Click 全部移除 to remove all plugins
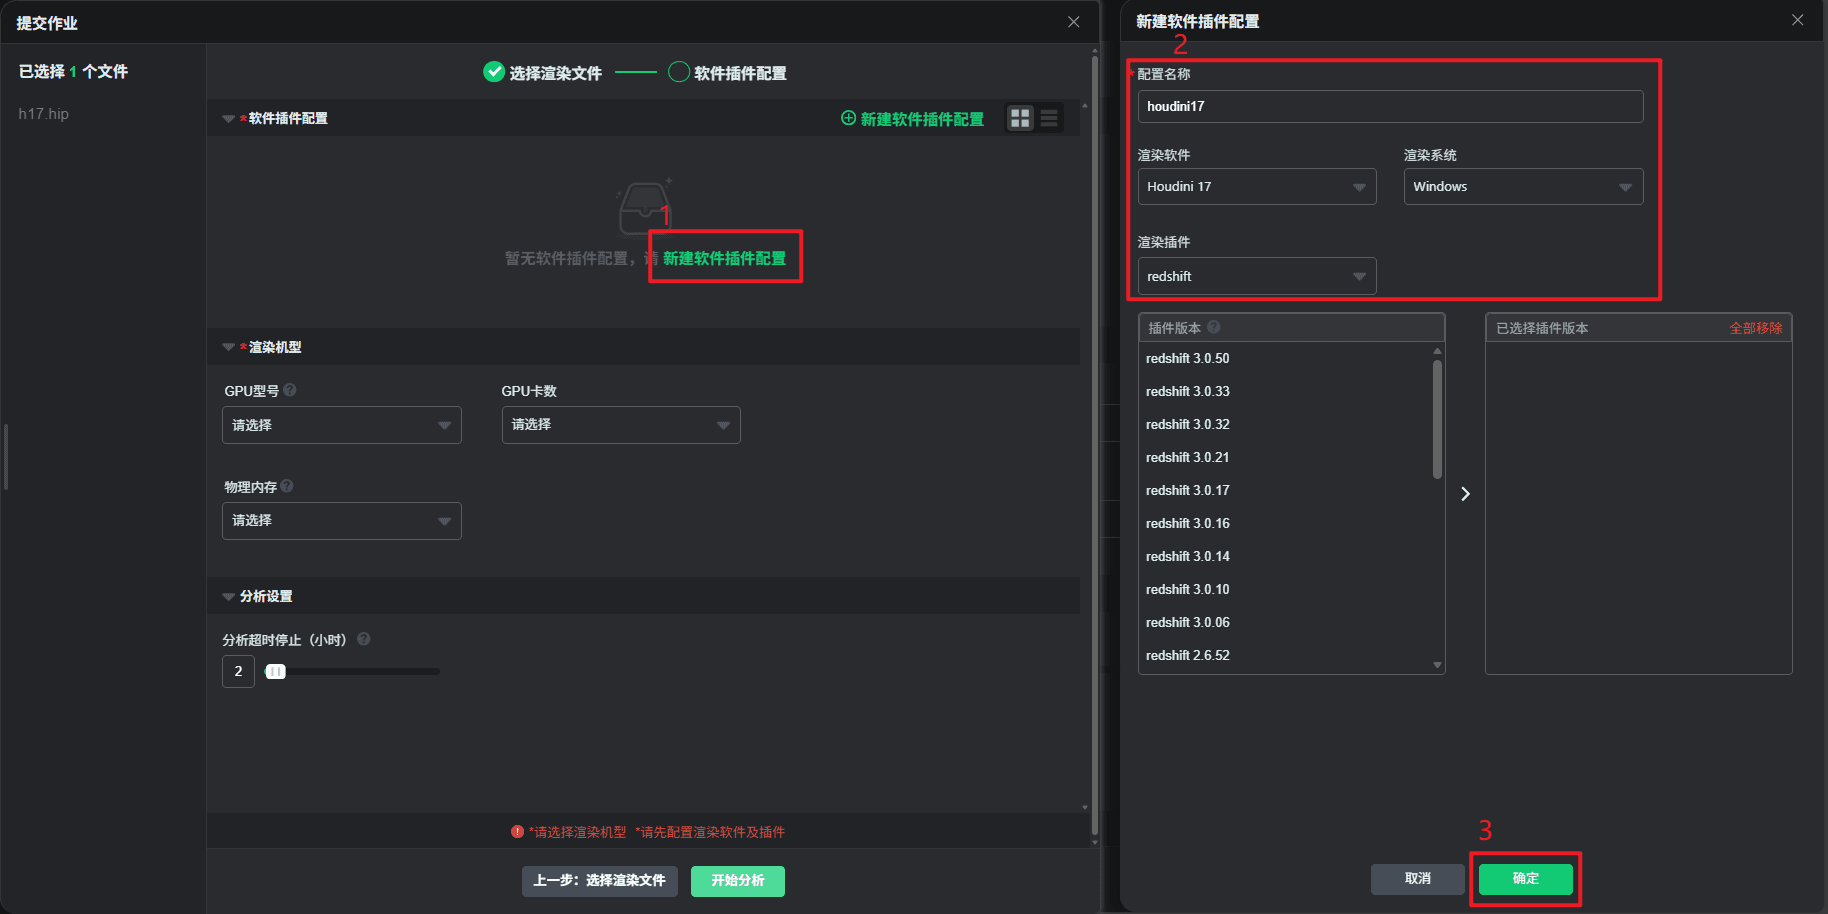This screenshot has height=914, width=1828. (1755, 328)
